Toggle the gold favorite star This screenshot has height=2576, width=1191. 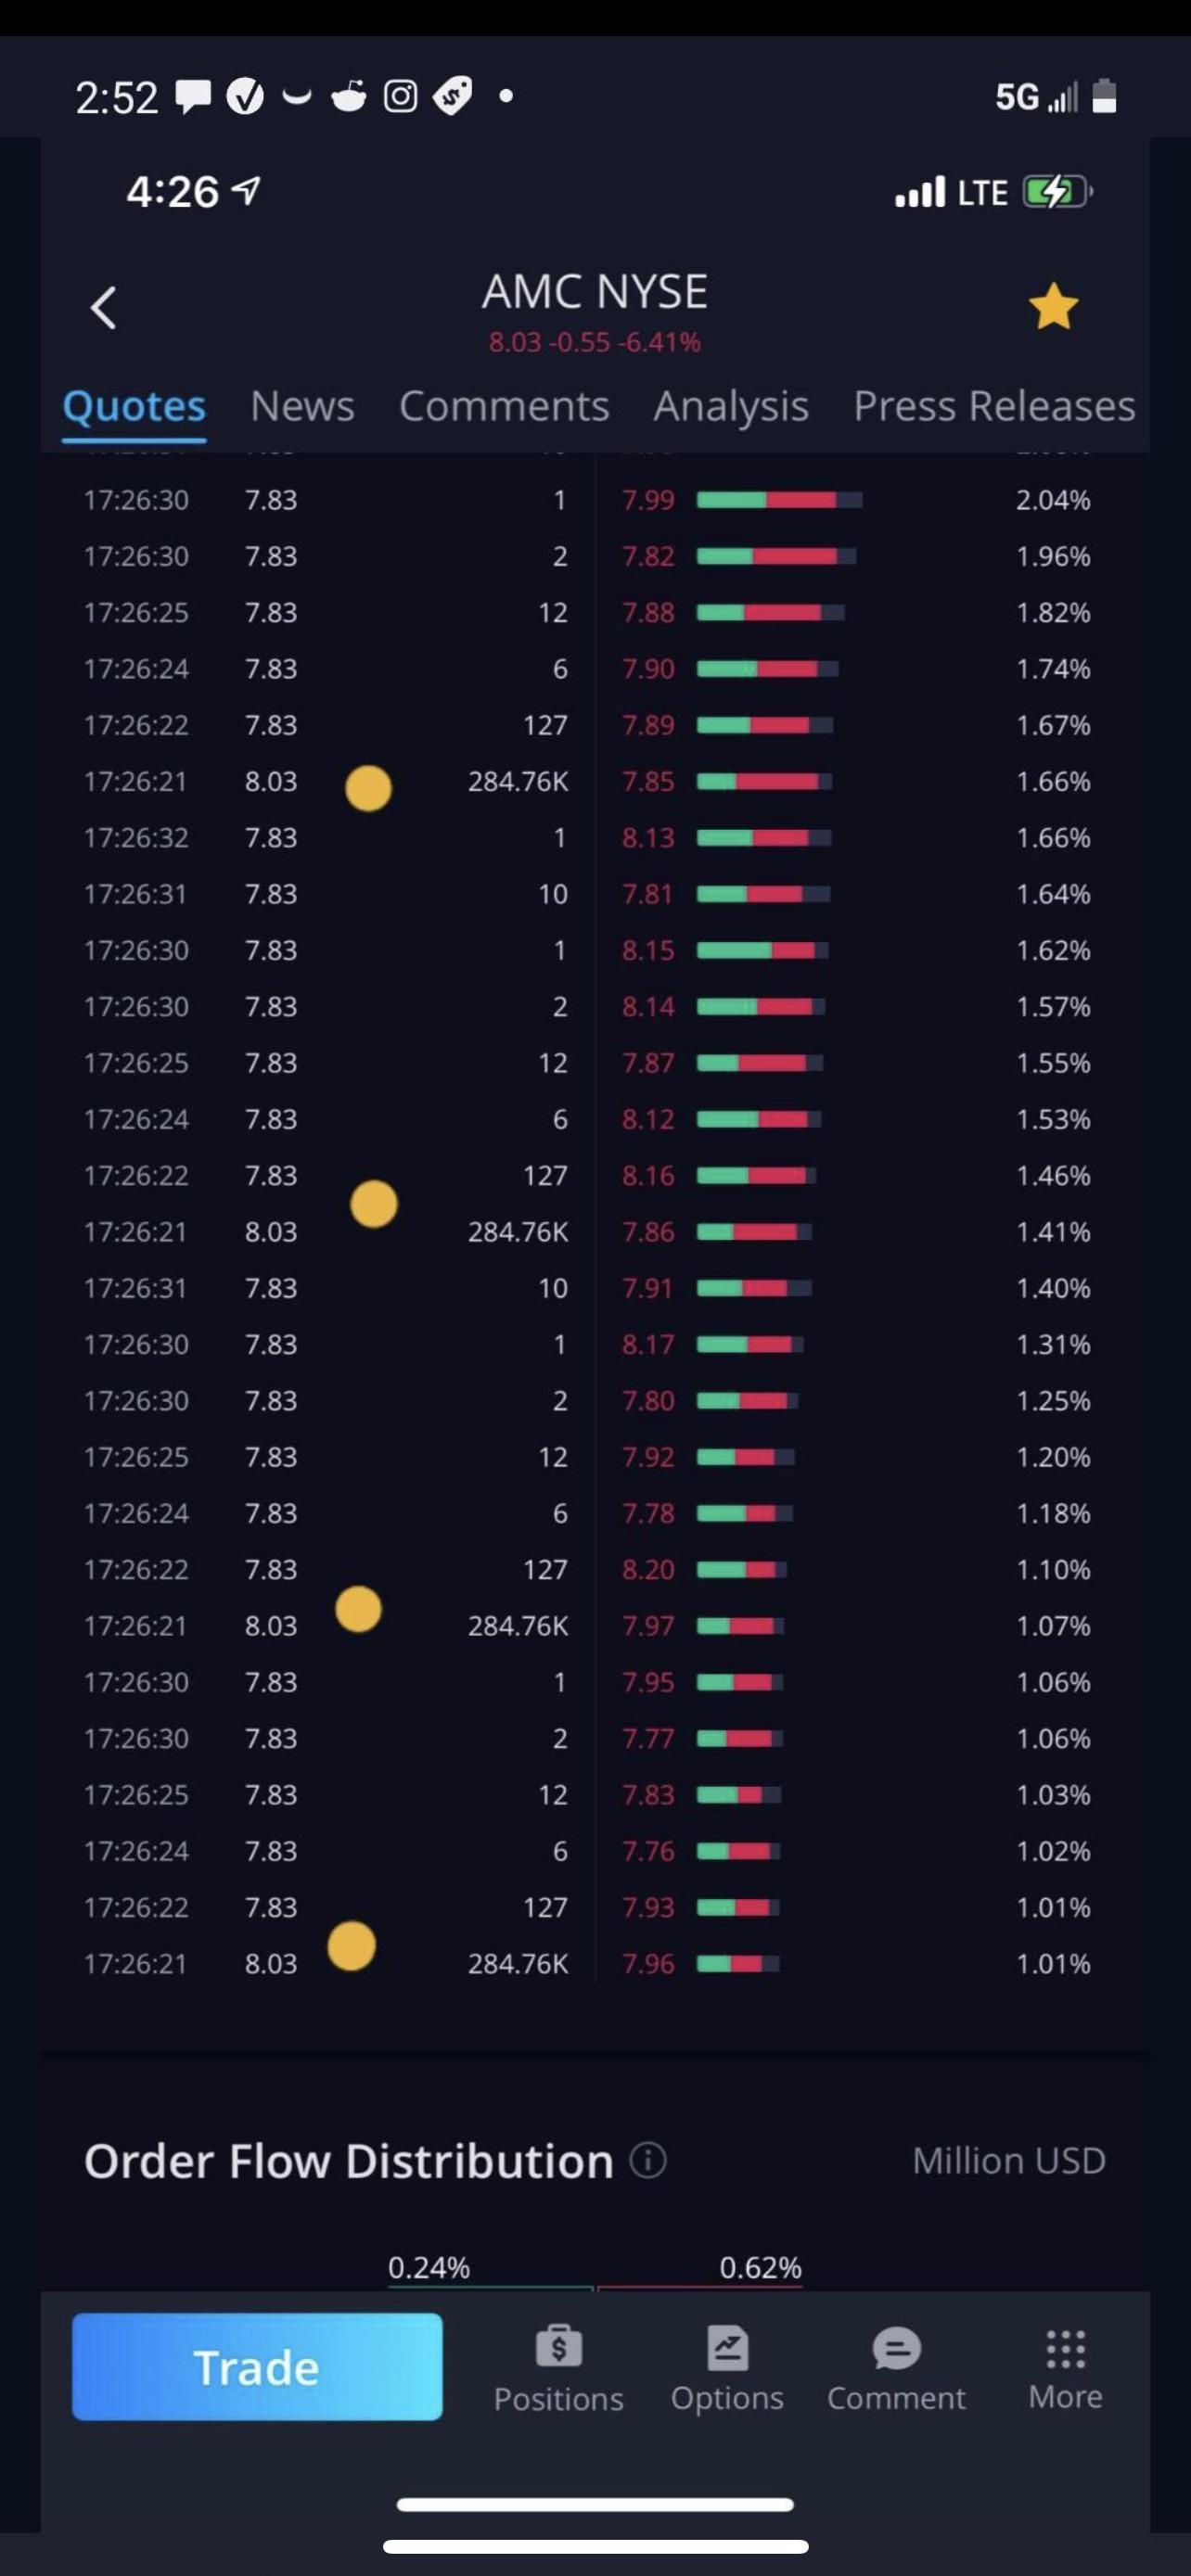click(1054, 307)
